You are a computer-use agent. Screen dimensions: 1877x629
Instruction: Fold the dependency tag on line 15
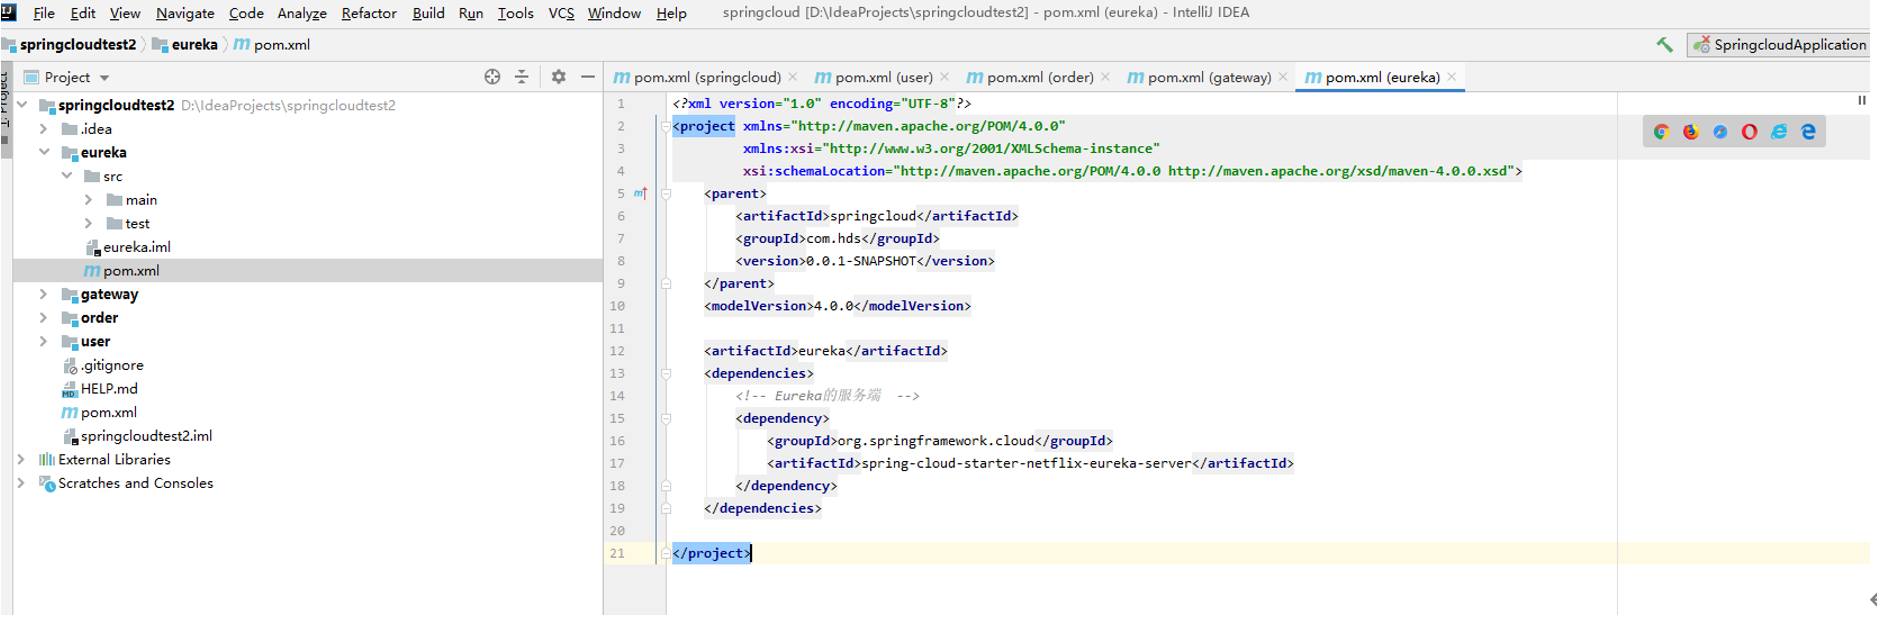pyautogui.click(x=665, y=418)
